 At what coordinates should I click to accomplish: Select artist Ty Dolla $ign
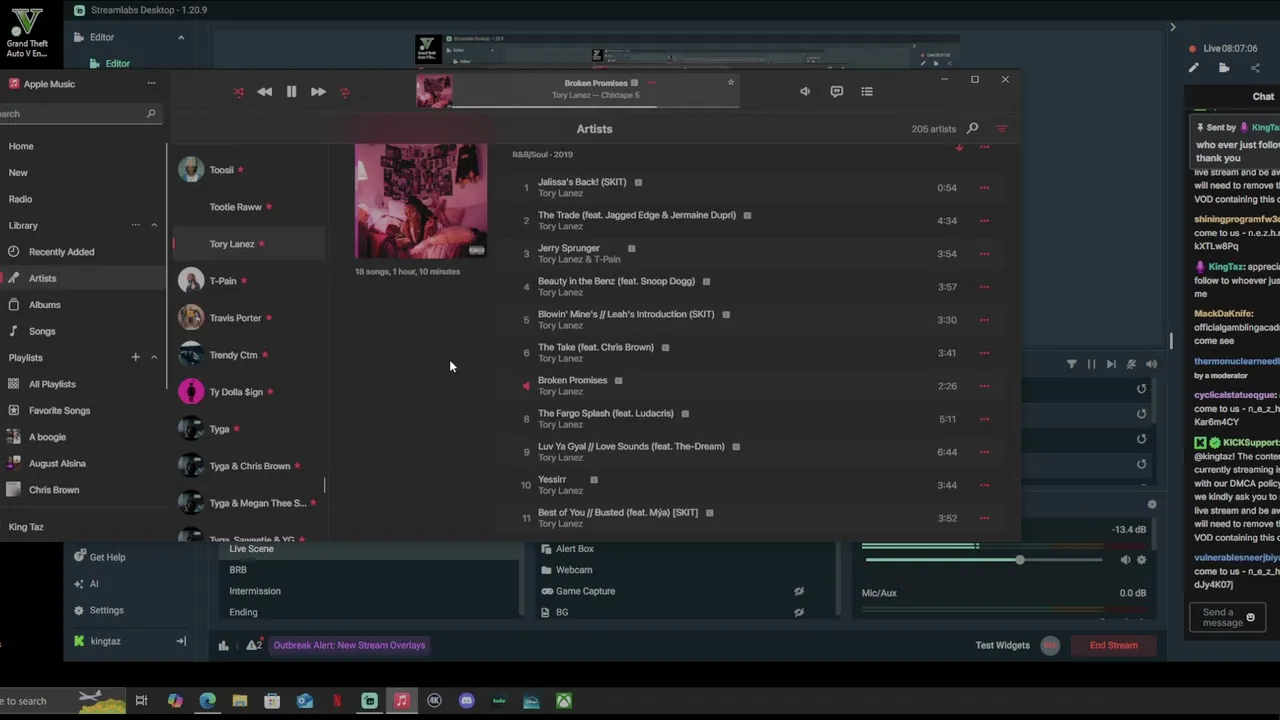pos(250,392)
